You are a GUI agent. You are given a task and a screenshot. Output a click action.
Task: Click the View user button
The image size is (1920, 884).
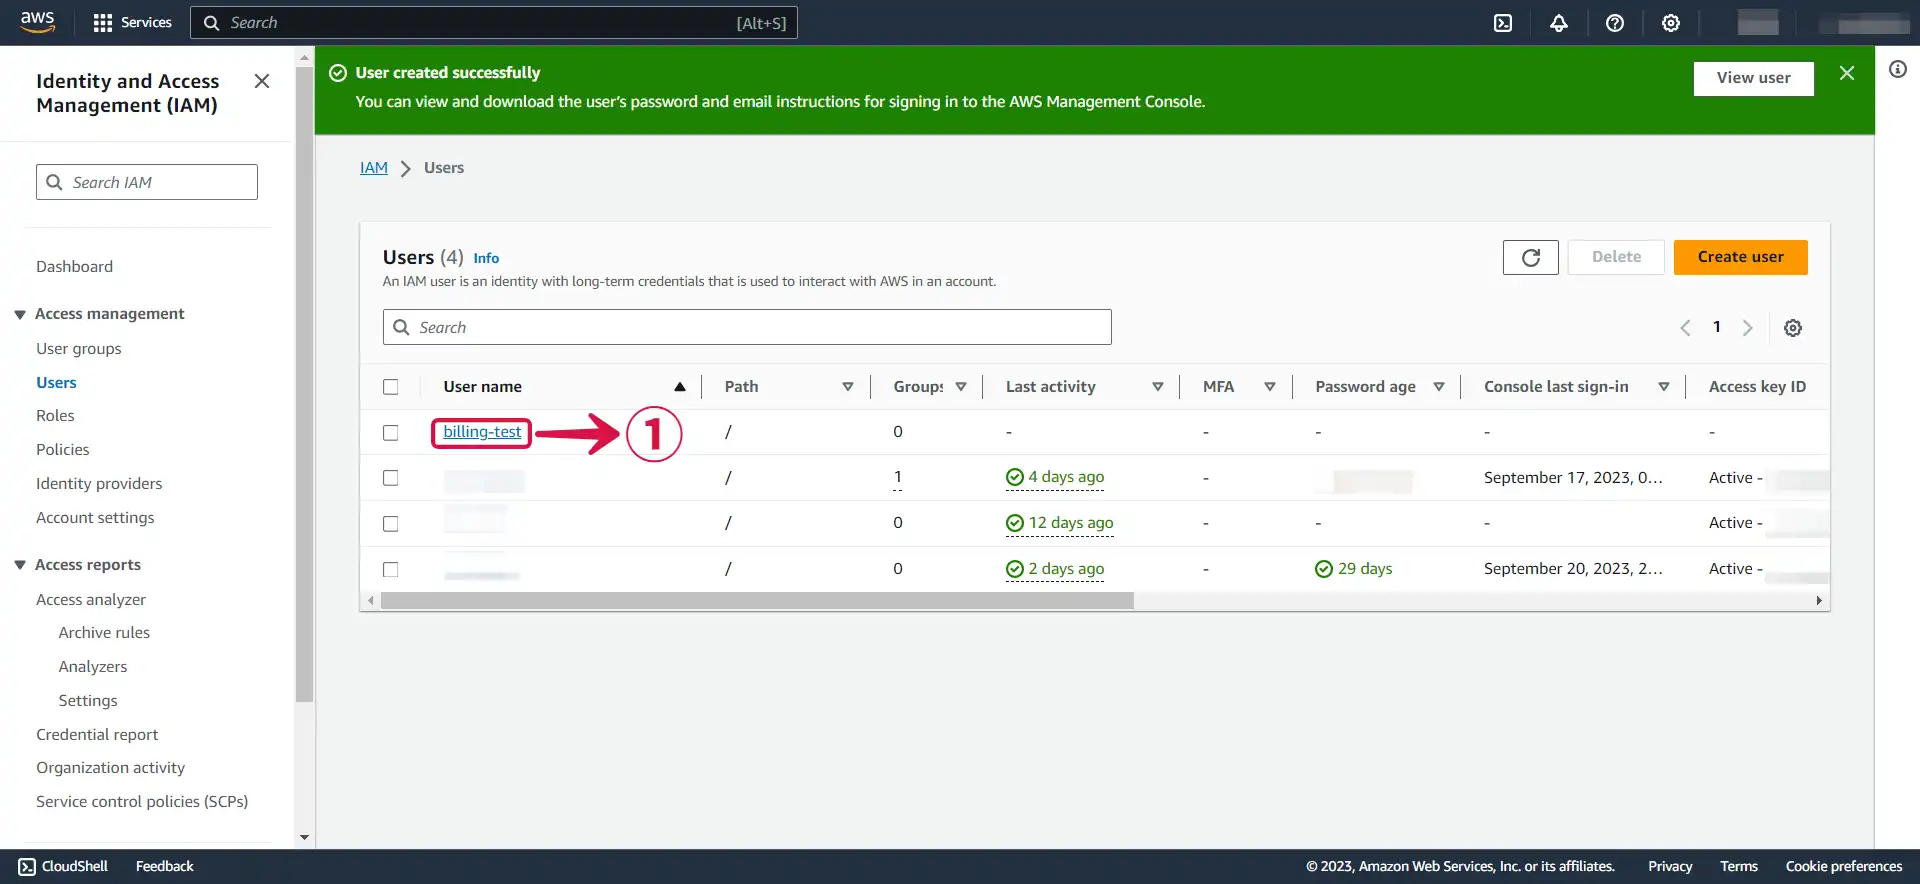tap(1753, 78)
